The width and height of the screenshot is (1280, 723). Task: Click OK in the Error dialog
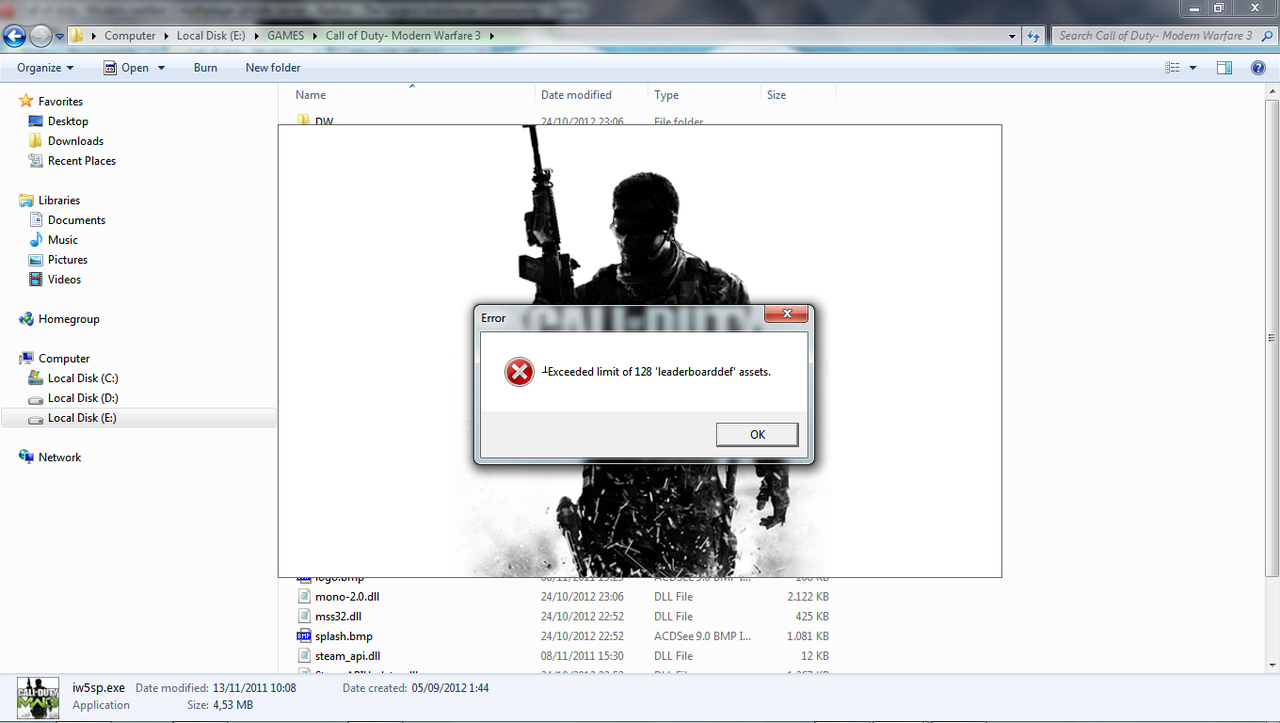757,434
